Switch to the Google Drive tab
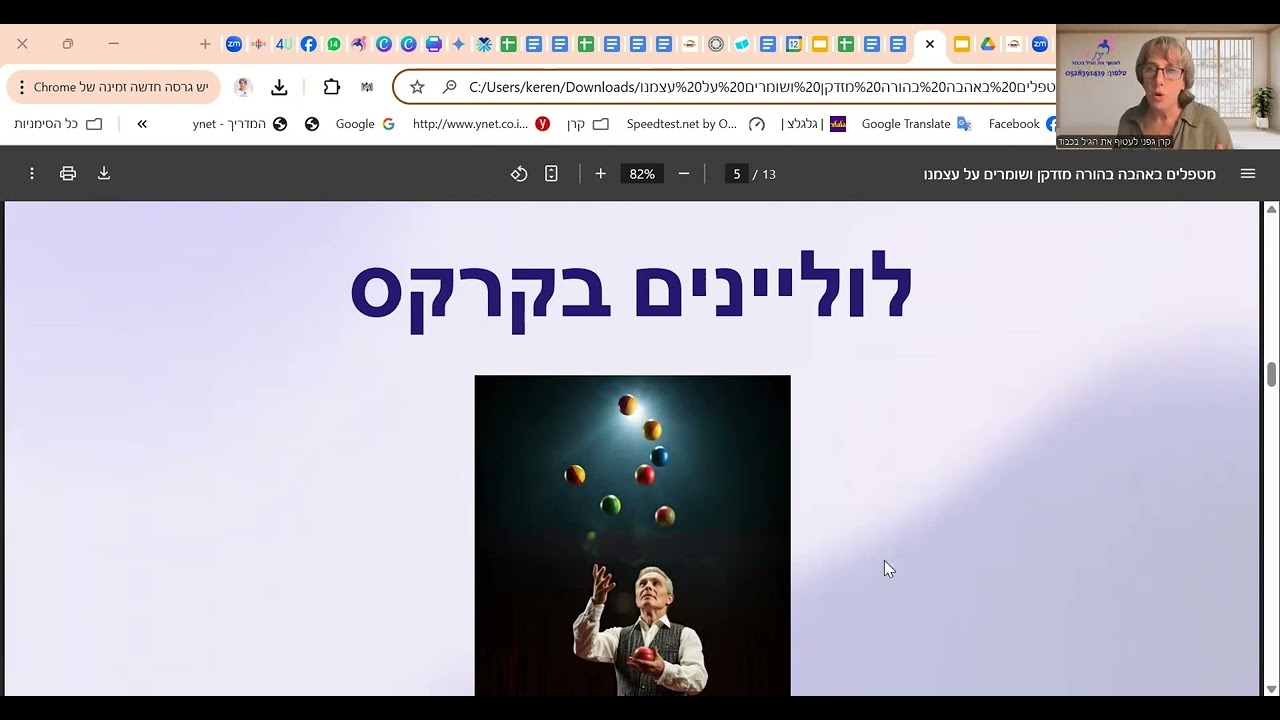 click(x=988, y=44)
